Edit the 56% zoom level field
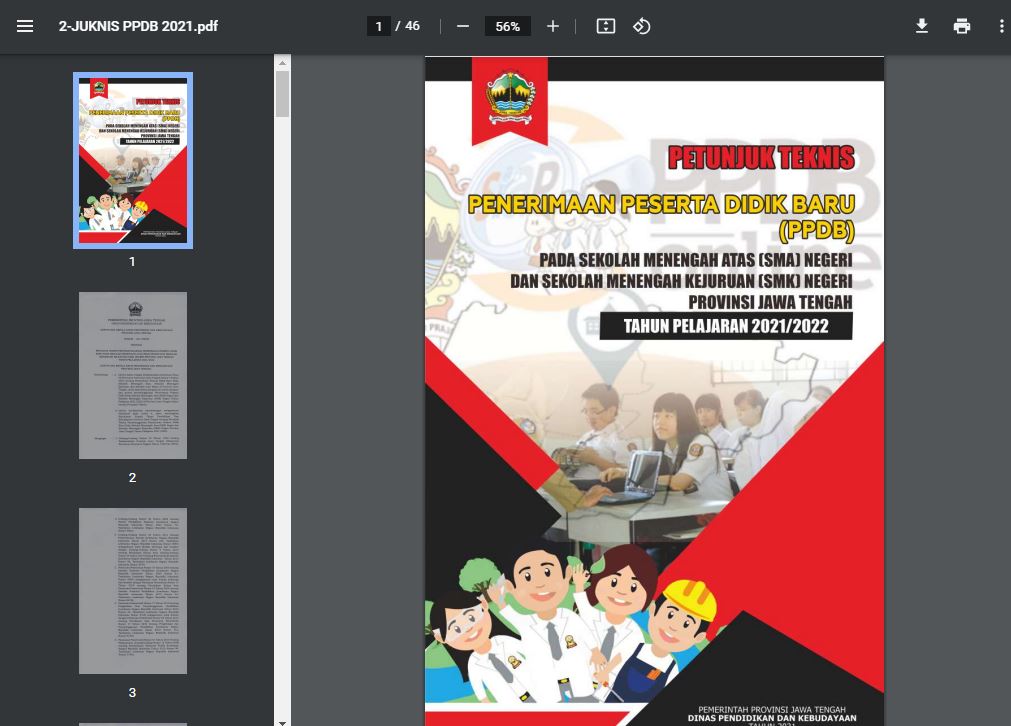This screenshot has height=726, width=1011. tap(507, 26)
